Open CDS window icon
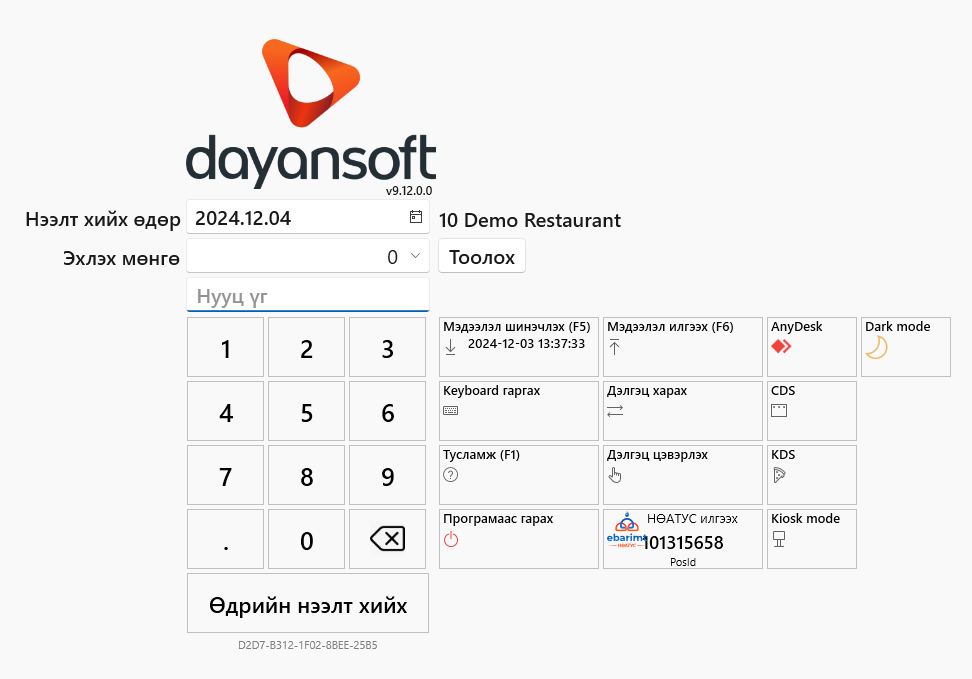This screenshot has height=679, width=972. [779, 411]
